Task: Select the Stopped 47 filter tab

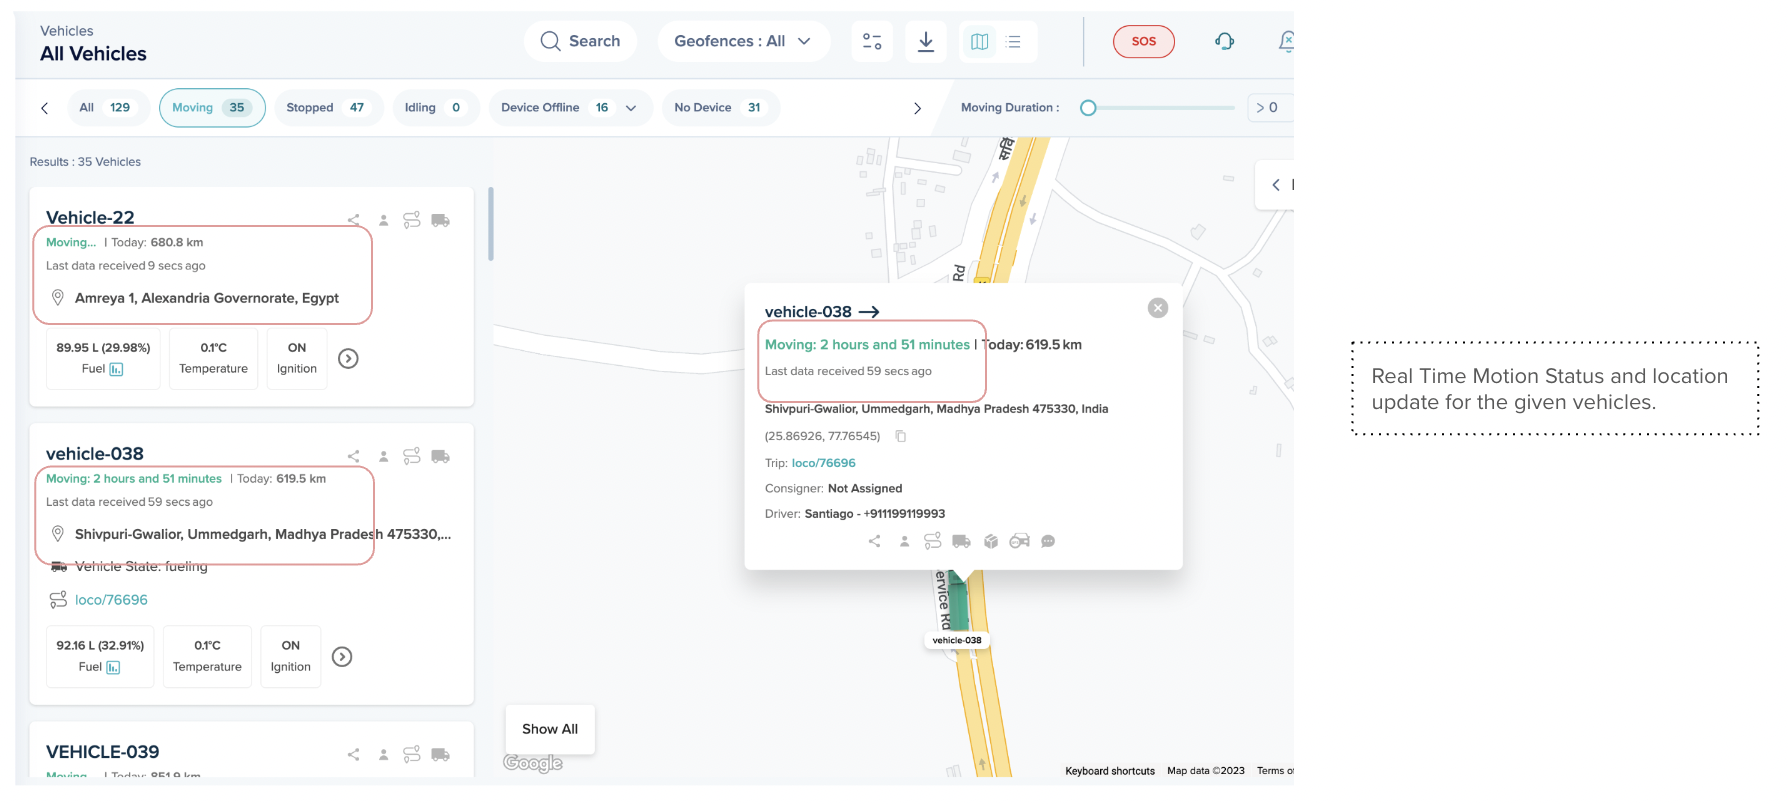Action: tap(326, 108)
